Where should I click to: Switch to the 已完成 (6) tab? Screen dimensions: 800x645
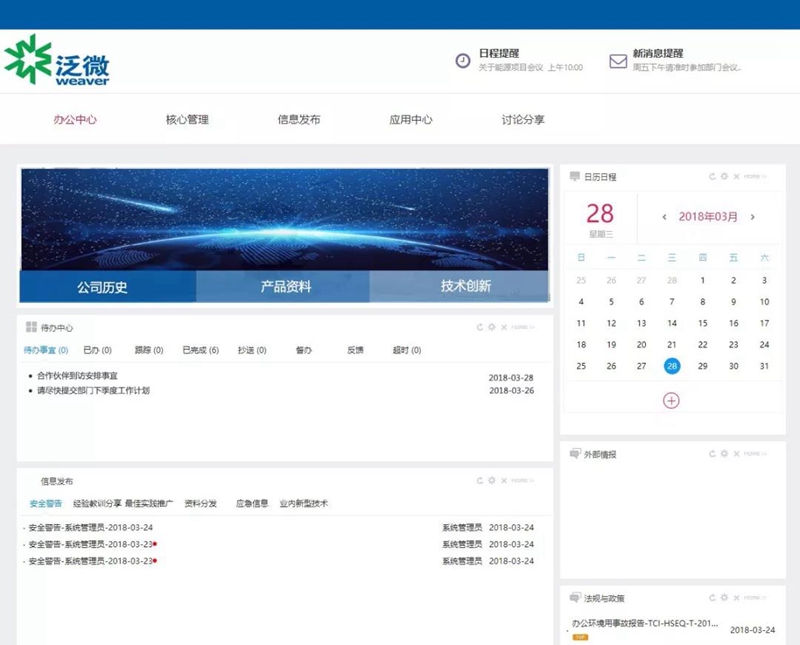pyautogui.click(x=201, y=350)
